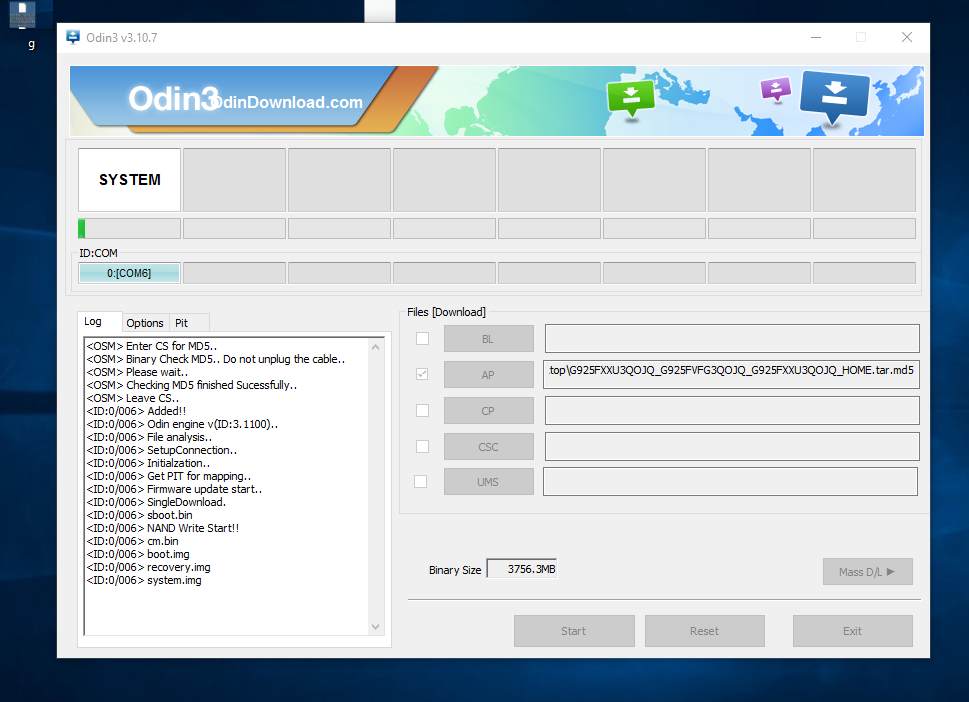Click log line "Firmware update start.."
969x702 pixels.
pos(174,489)
